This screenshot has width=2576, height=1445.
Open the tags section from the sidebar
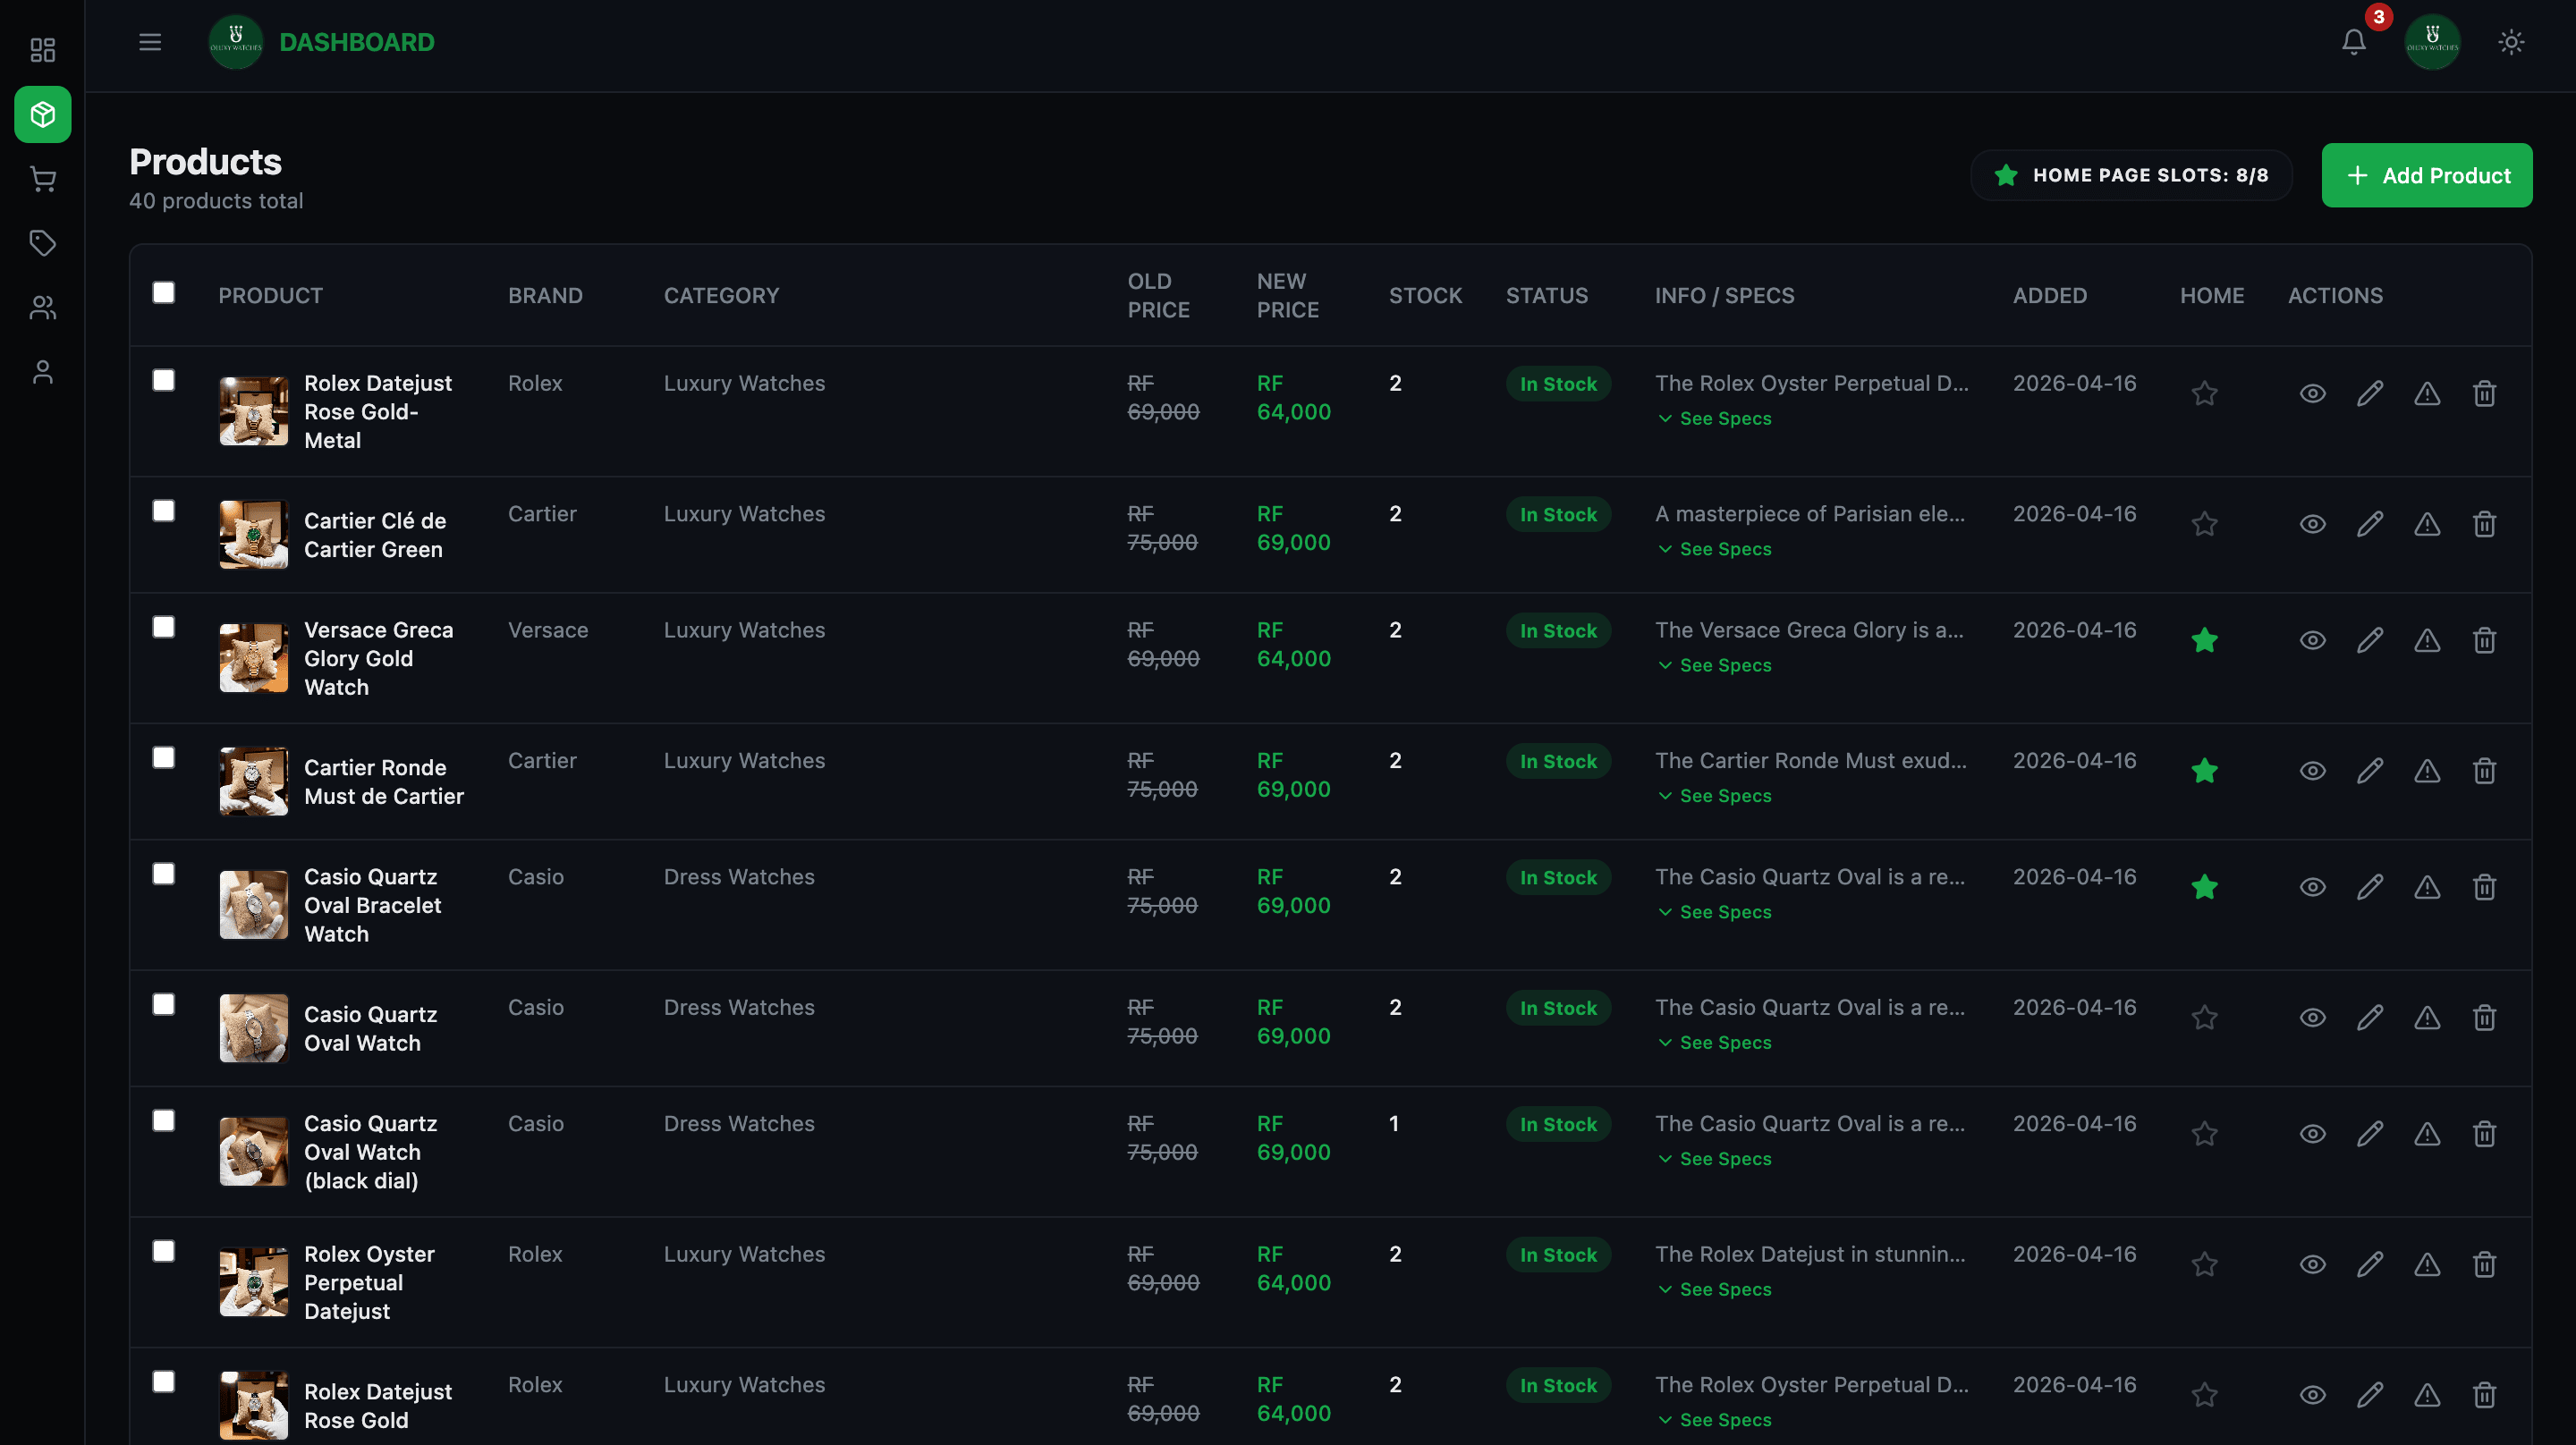[x=42, y=243]
